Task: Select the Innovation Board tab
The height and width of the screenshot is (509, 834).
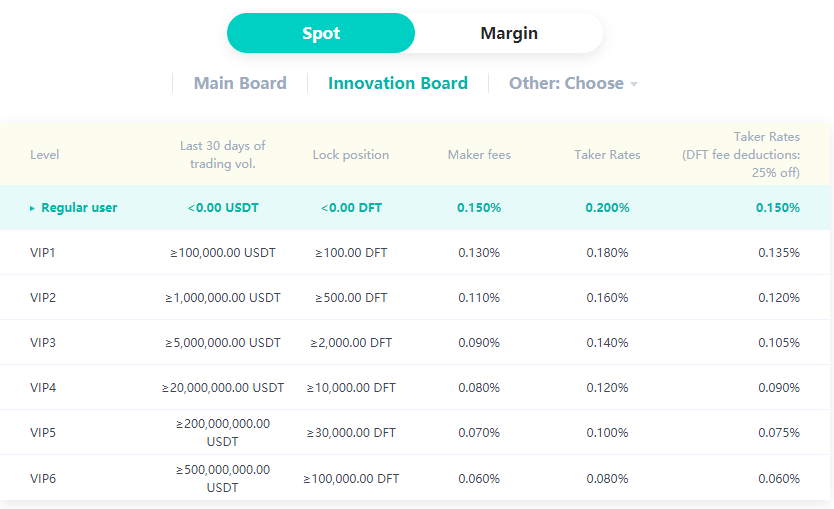Action: click(398, 83)
